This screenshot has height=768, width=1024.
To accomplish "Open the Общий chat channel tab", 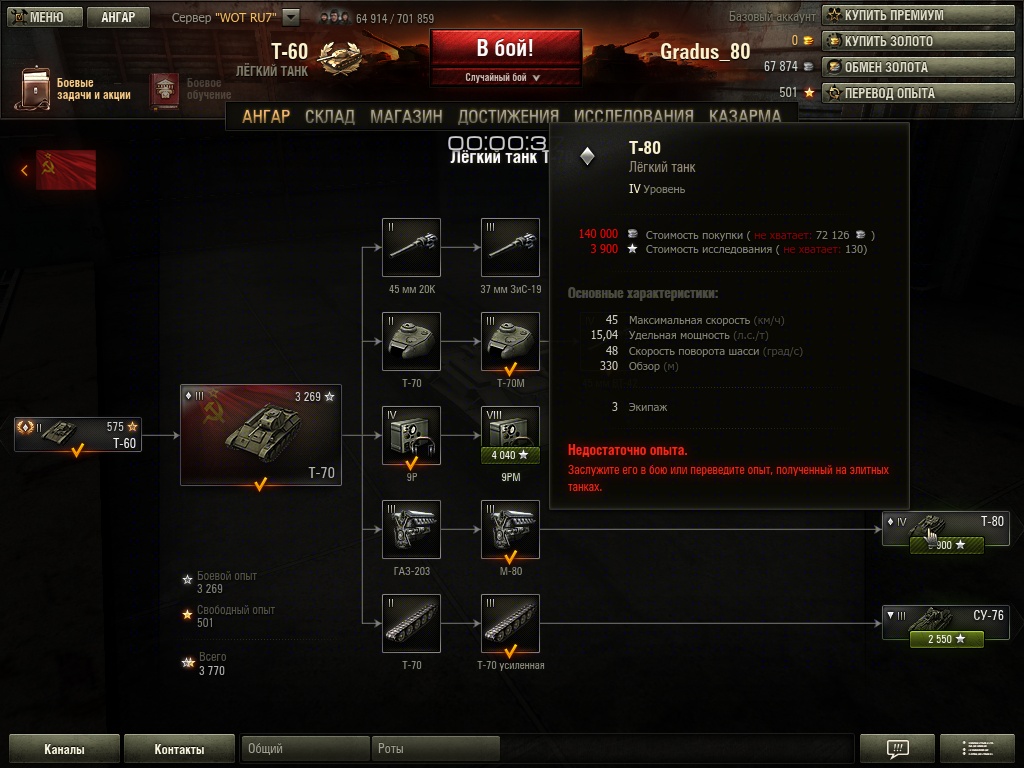I will pyautogui.click(x=305, y=748).
